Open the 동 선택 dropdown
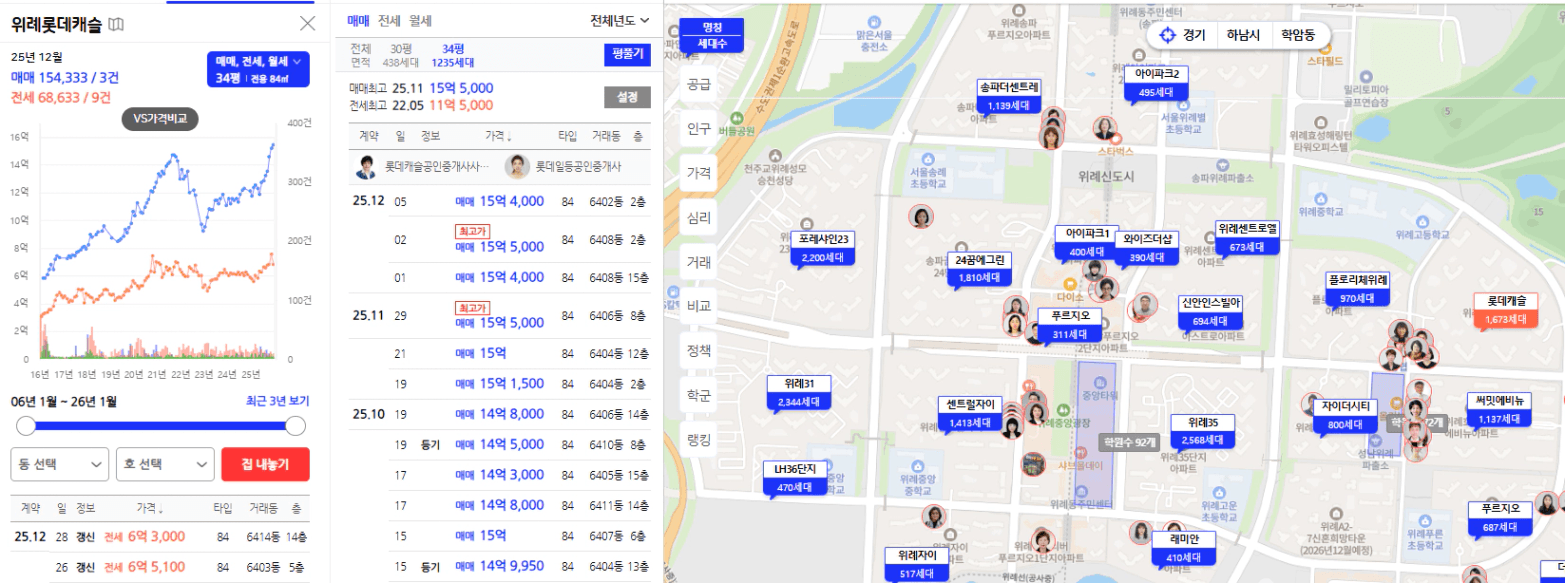The width and height of the screenshot is (1565, 583). click(59, 464)
